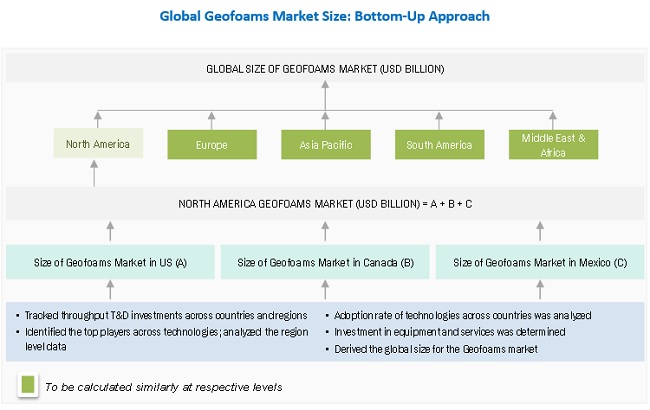
Task: Click the North America Geofoams Market formula bar
Action: [325, 204]
